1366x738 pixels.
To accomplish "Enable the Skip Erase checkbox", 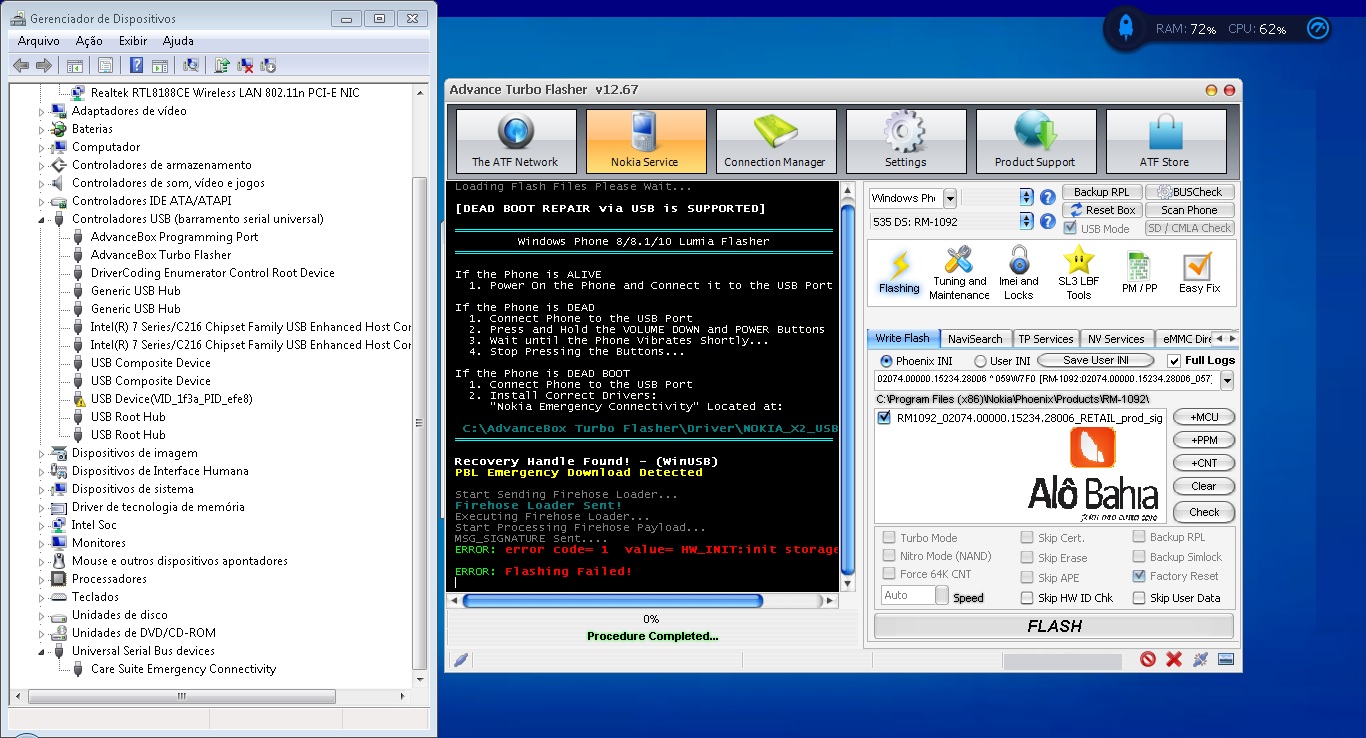I will pyautogui.click(x=1027, y=558).
